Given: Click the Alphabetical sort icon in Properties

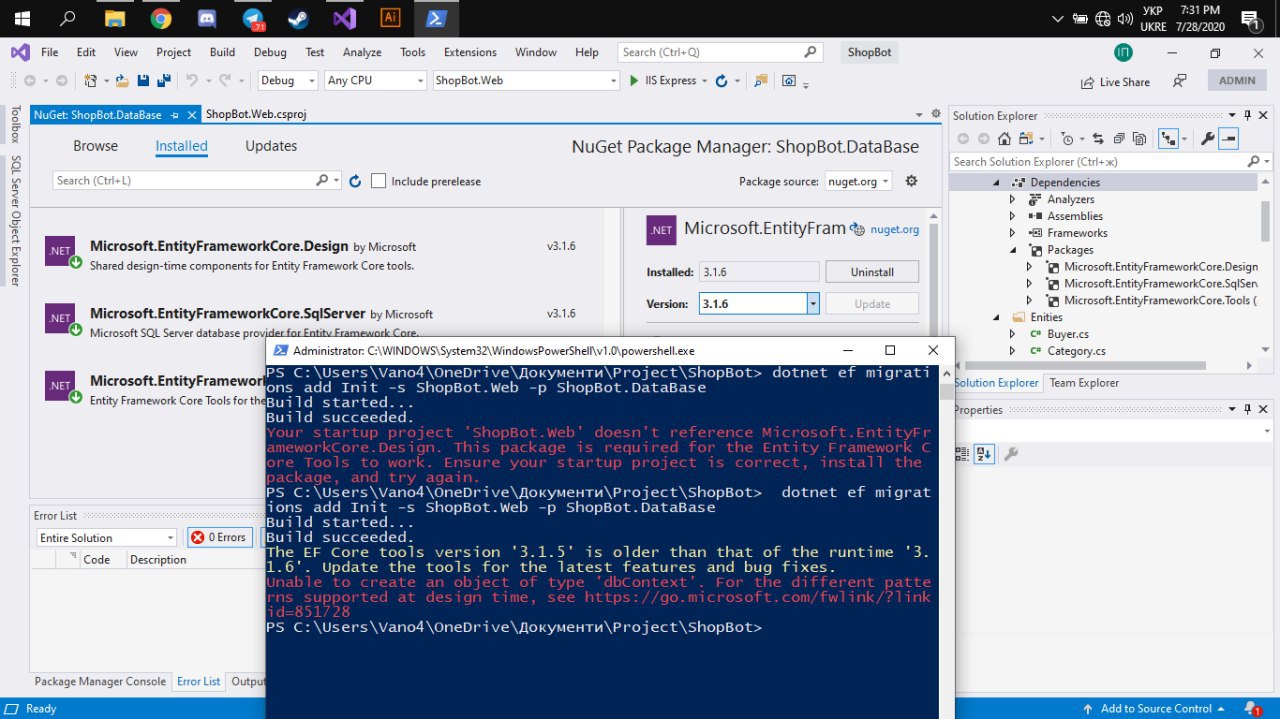Looking at the screenshot, I should click(984, 454).
